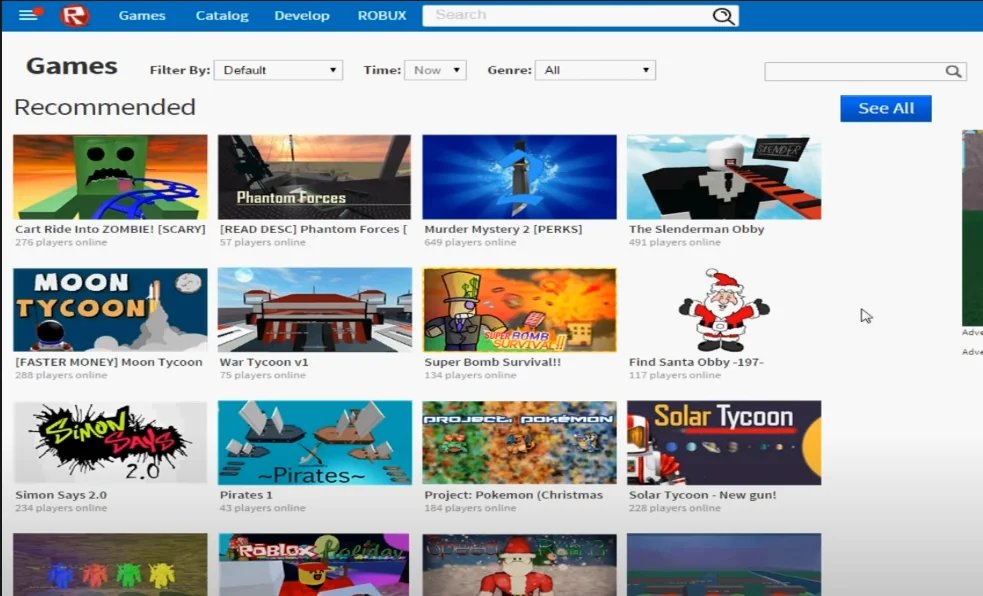
Task: Open the colored robots game thumbnail
Action: pyautogui.click(x=110, y=565)
